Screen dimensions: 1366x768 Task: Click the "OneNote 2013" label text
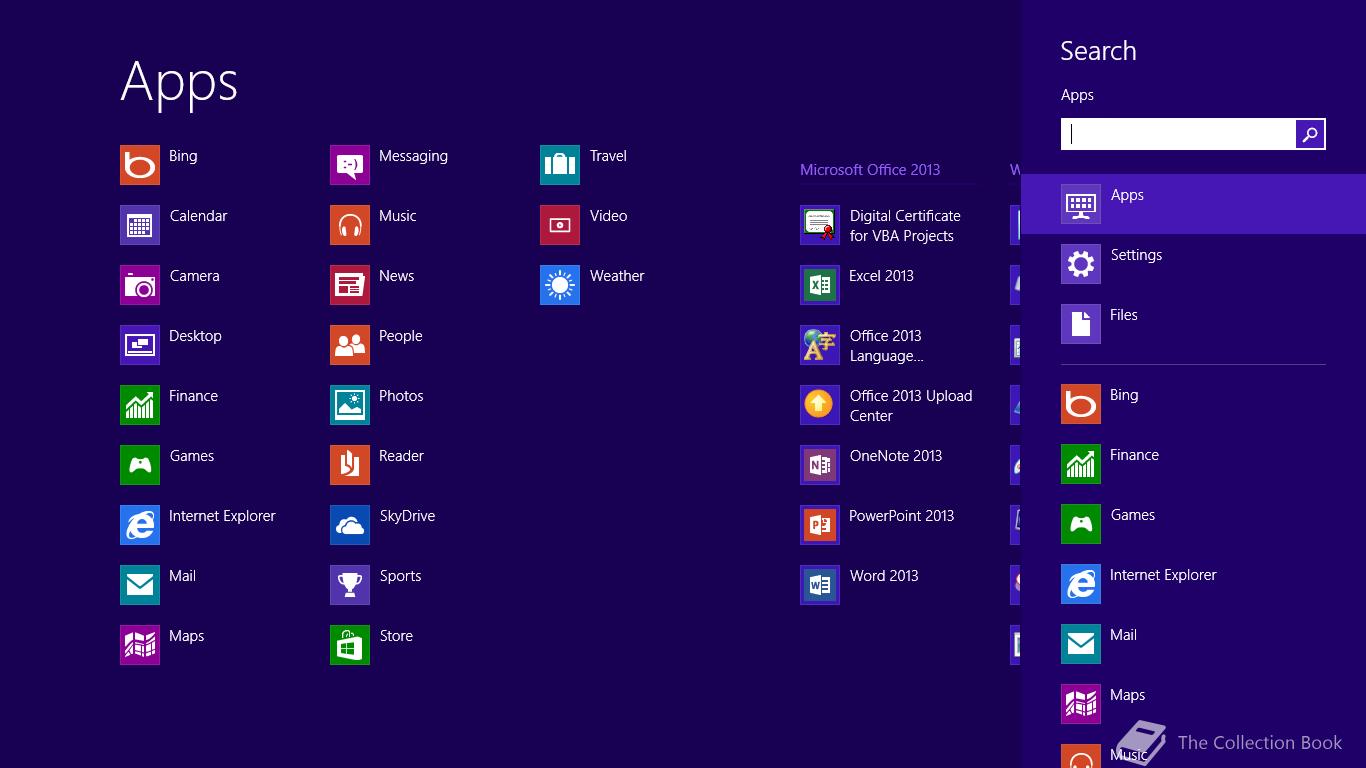tap(896, 456)
